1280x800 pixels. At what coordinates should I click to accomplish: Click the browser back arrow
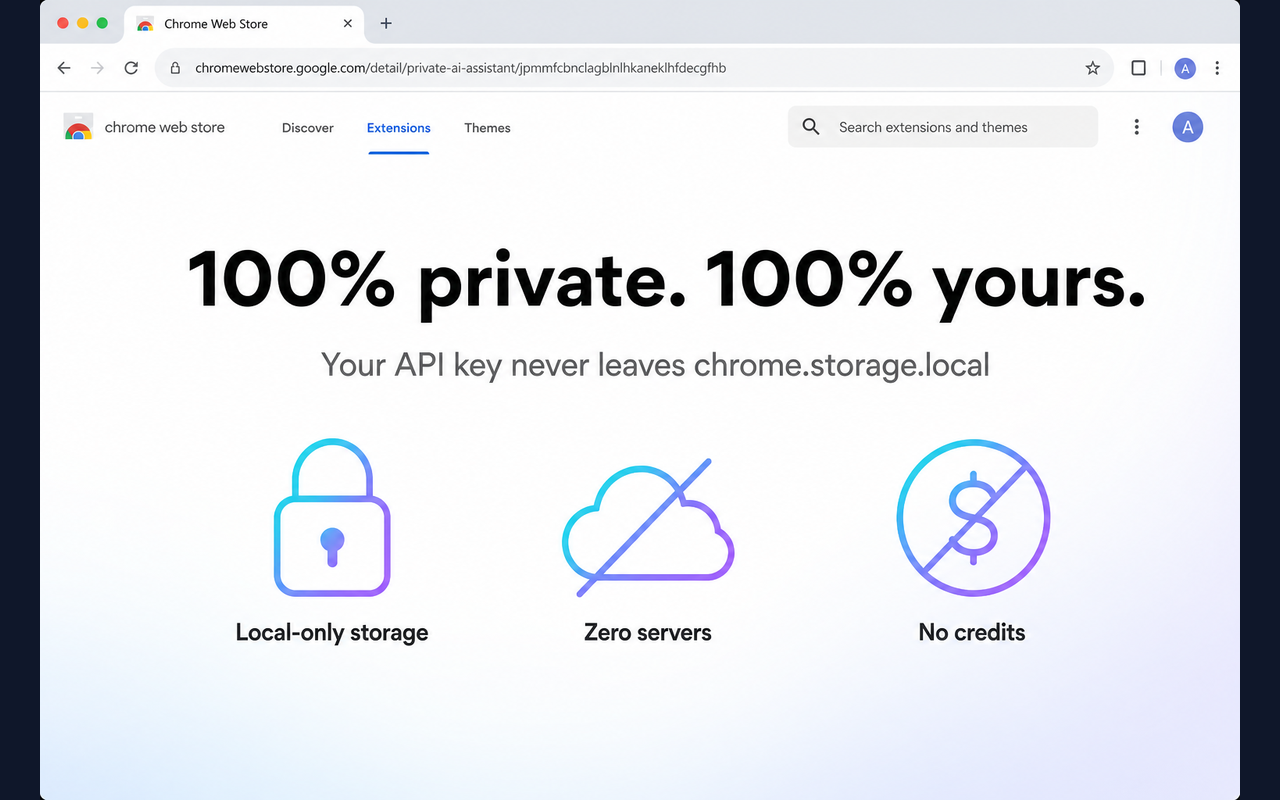64,68
